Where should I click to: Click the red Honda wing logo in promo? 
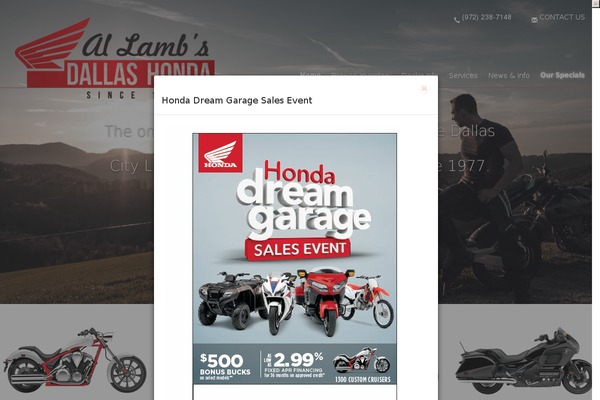[x=220, y=153]
